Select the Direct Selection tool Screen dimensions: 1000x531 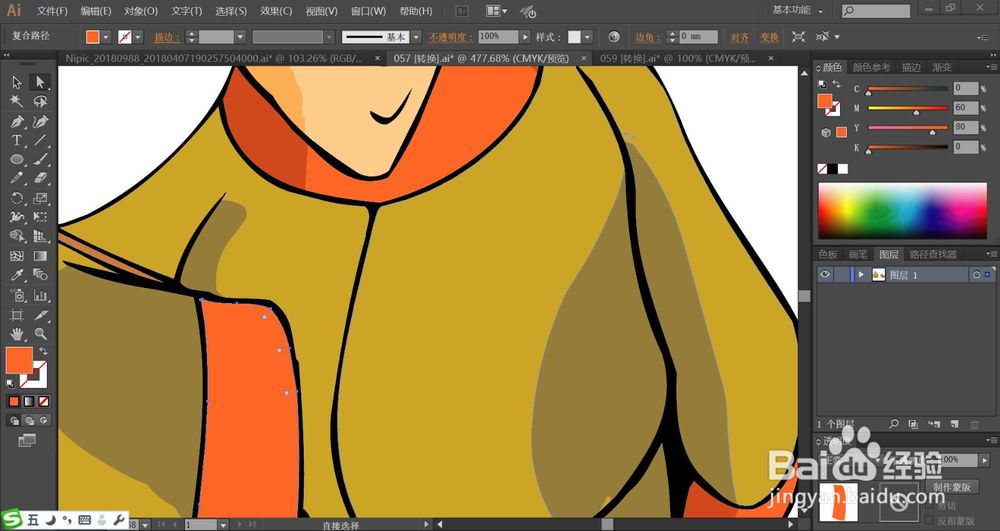pyautogui.click(x=40, y=82)
